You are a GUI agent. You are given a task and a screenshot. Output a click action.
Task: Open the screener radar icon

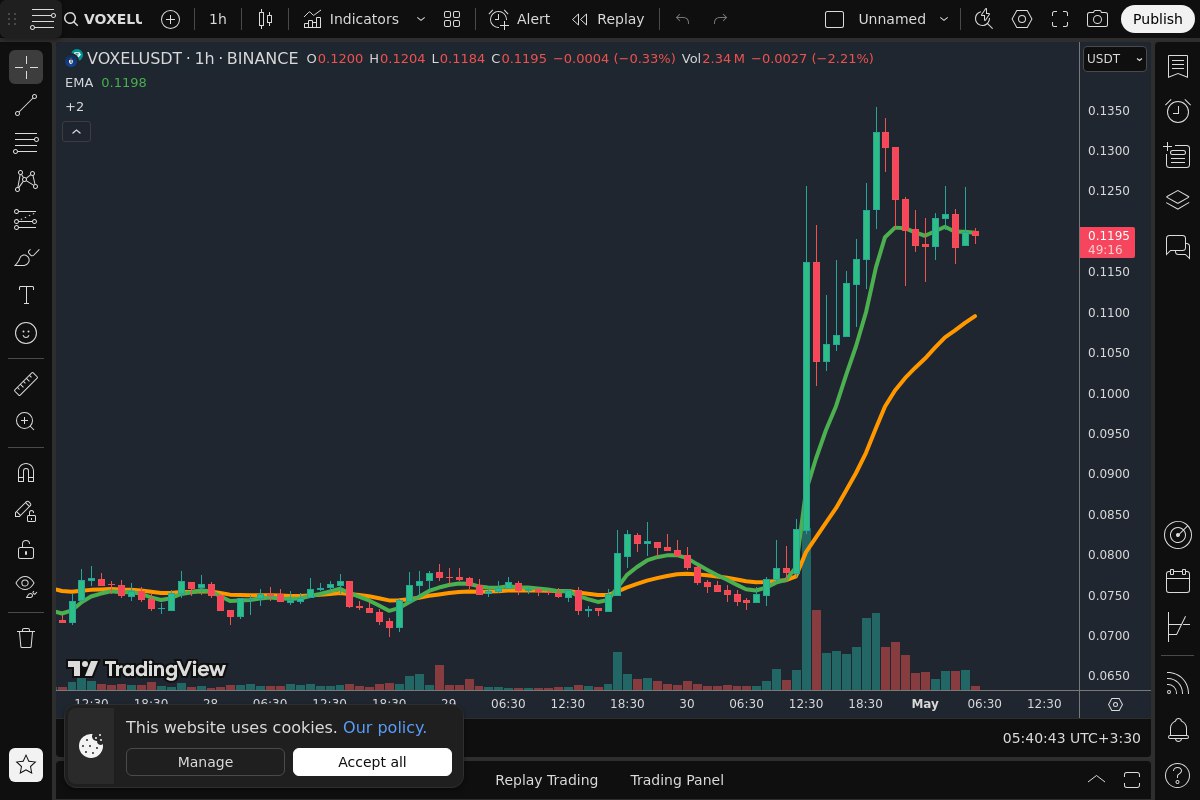(1177, 535)
